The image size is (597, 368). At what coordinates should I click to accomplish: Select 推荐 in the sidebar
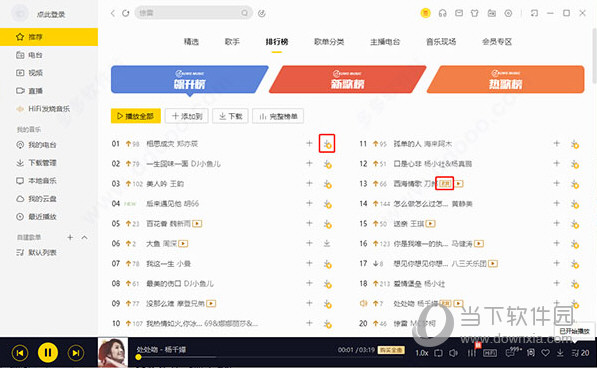click(49, 37)
